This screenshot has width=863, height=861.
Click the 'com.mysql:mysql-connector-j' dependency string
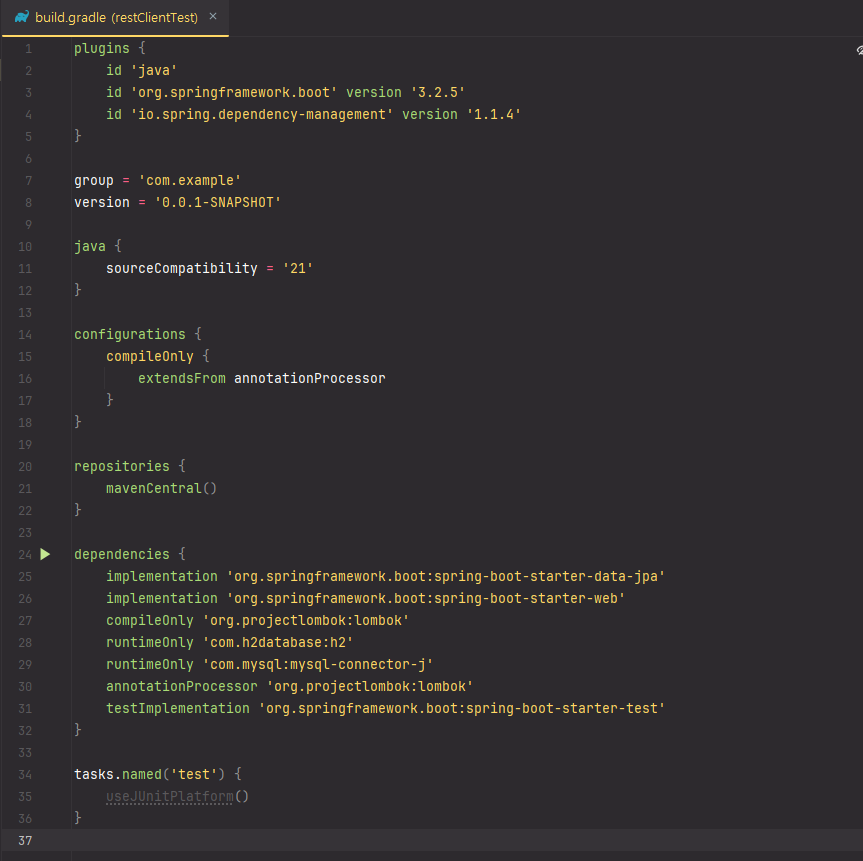click(318, 665)
